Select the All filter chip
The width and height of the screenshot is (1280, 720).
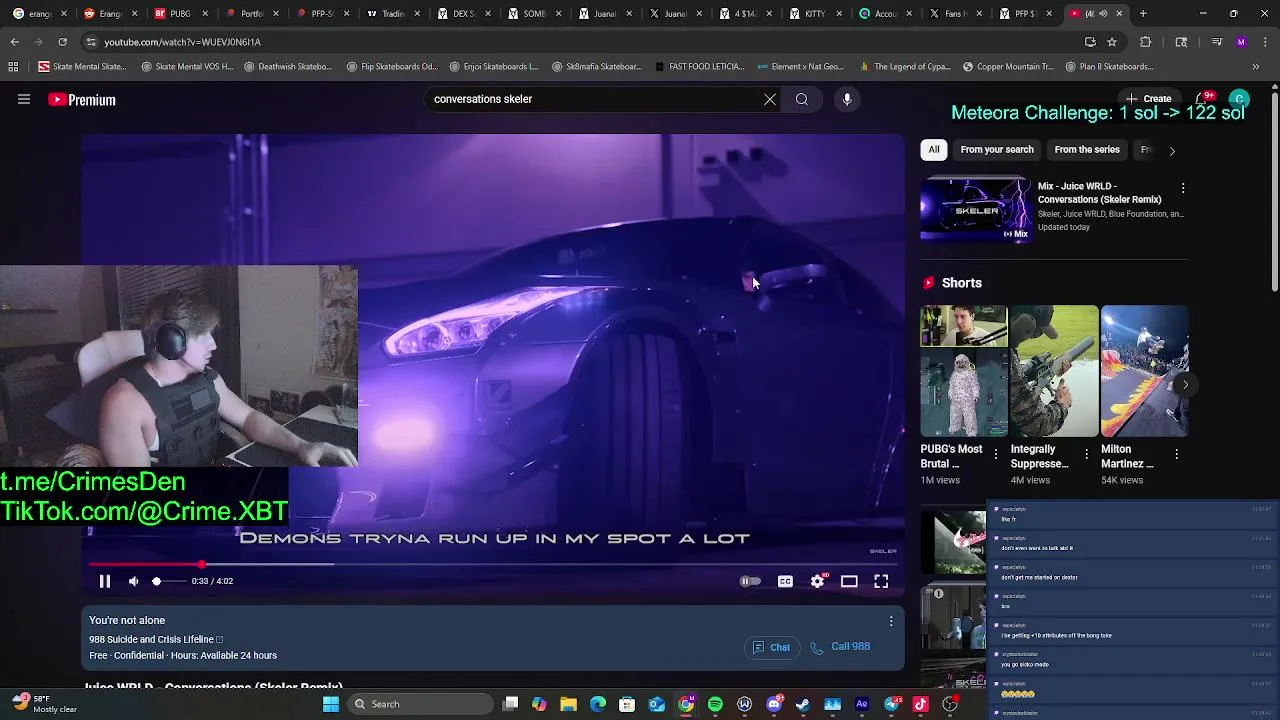(x=934, y=150)
